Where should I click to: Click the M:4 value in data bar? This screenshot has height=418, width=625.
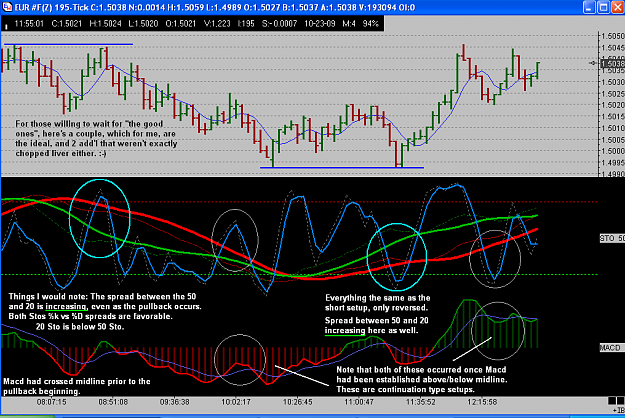point(349,24)
